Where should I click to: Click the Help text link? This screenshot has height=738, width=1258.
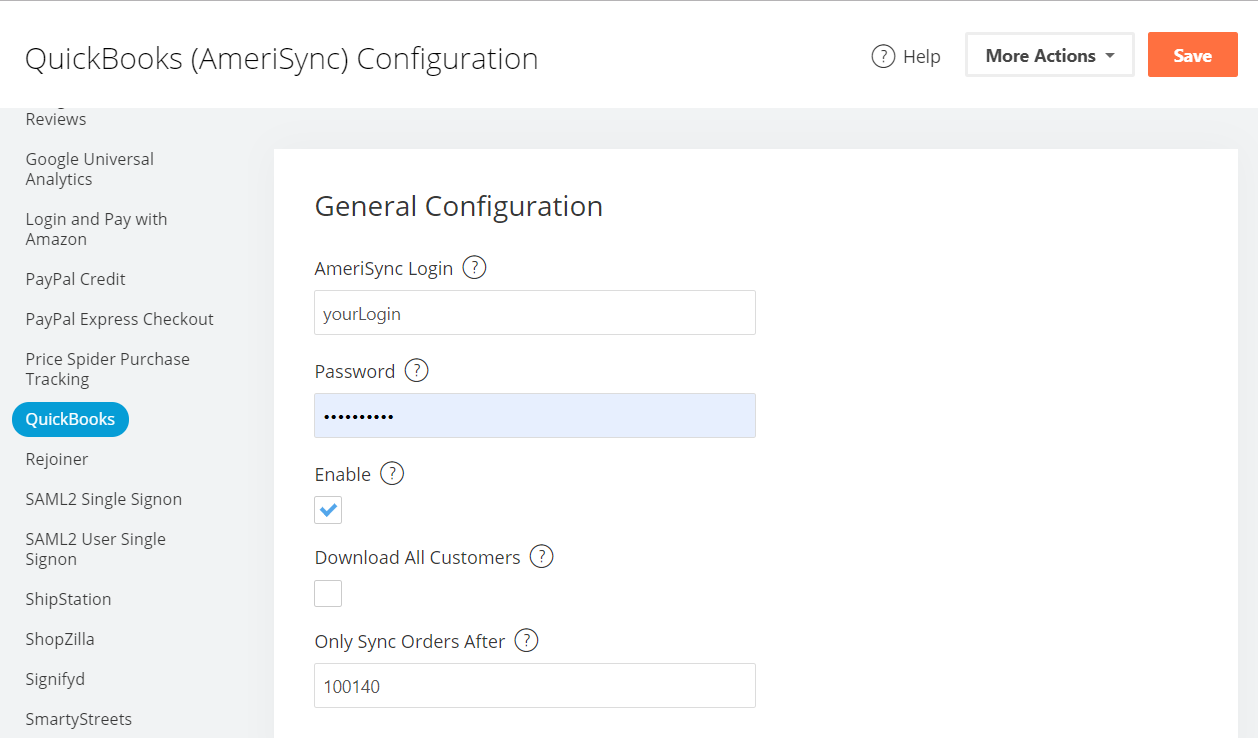point(922,57)
